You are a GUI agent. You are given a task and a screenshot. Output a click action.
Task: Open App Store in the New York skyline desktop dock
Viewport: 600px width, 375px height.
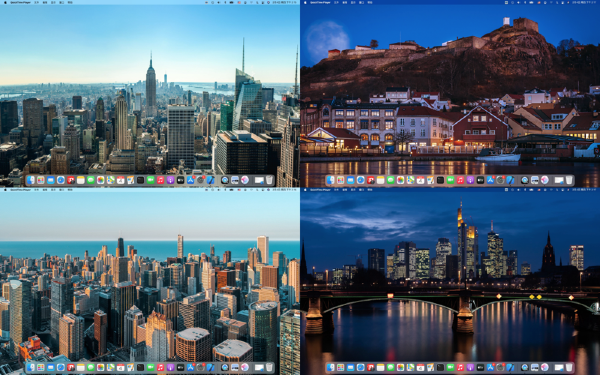tap(191, 180)
